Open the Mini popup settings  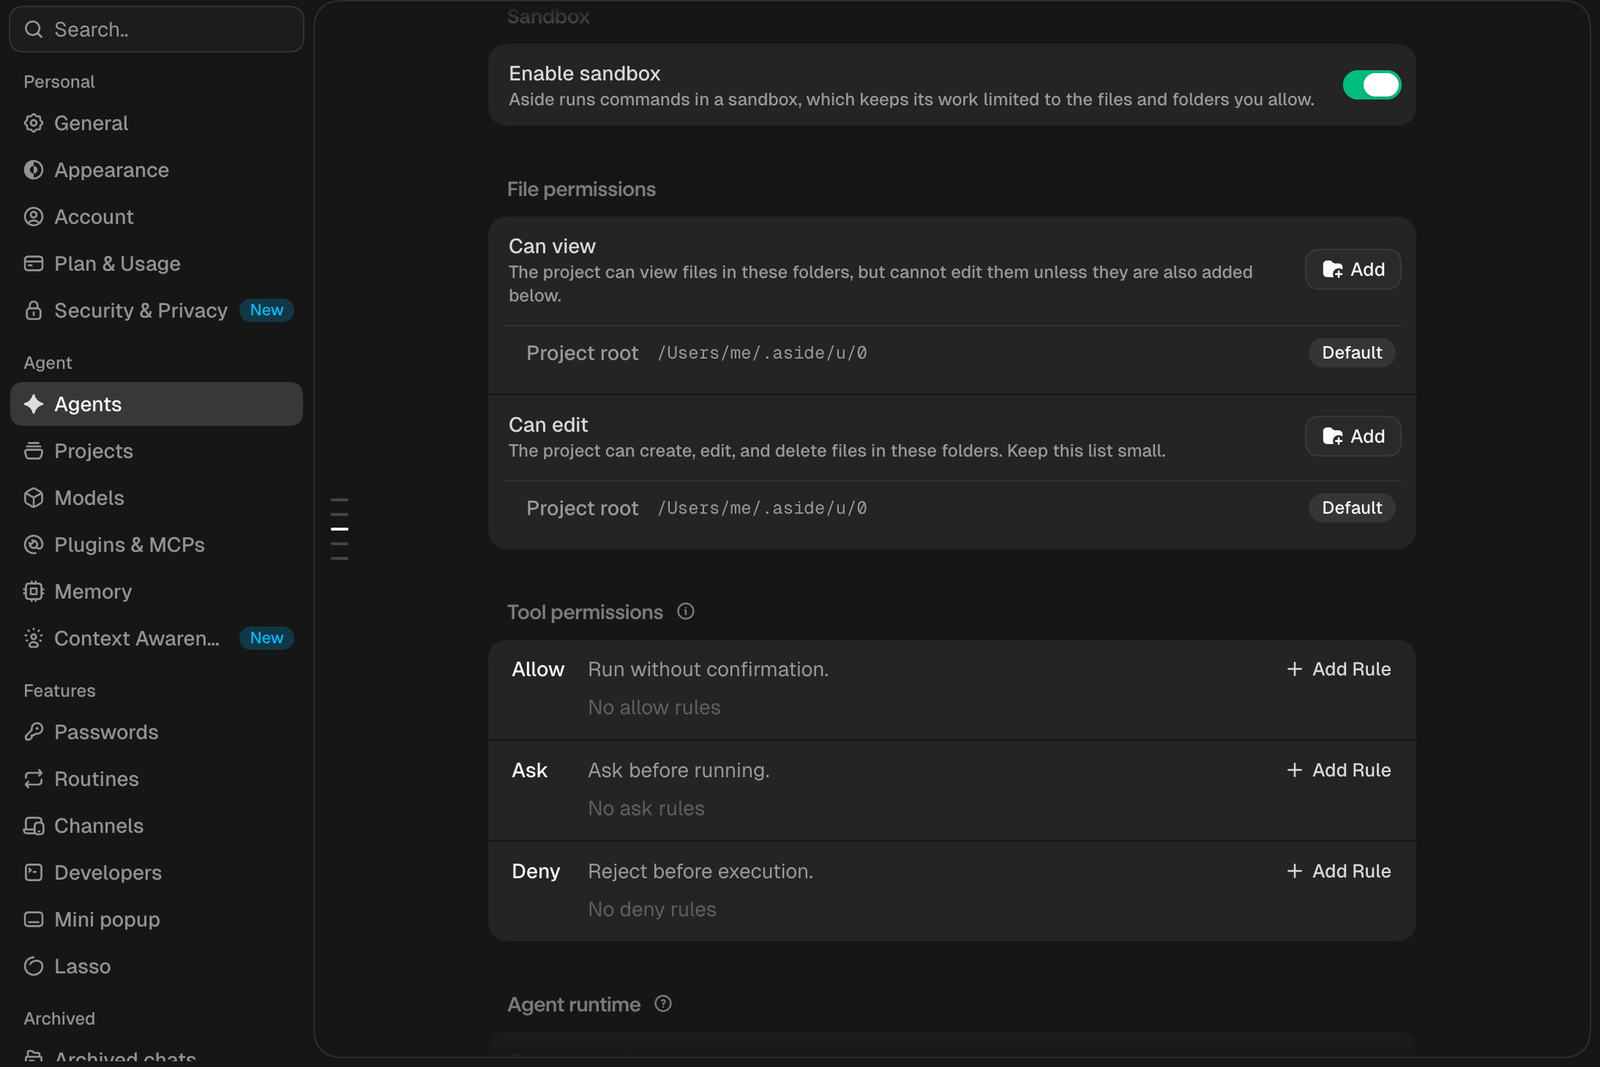156,920
